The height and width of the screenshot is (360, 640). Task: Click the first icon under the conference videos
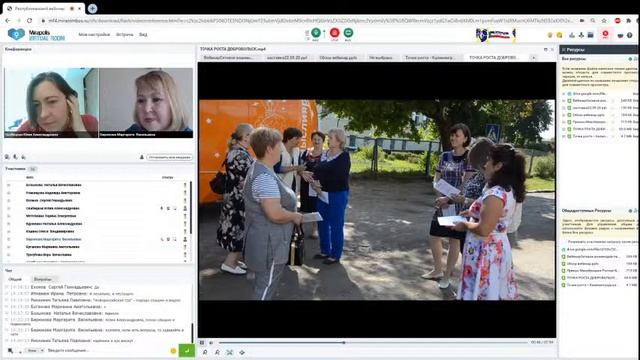[x=7, y=157]
